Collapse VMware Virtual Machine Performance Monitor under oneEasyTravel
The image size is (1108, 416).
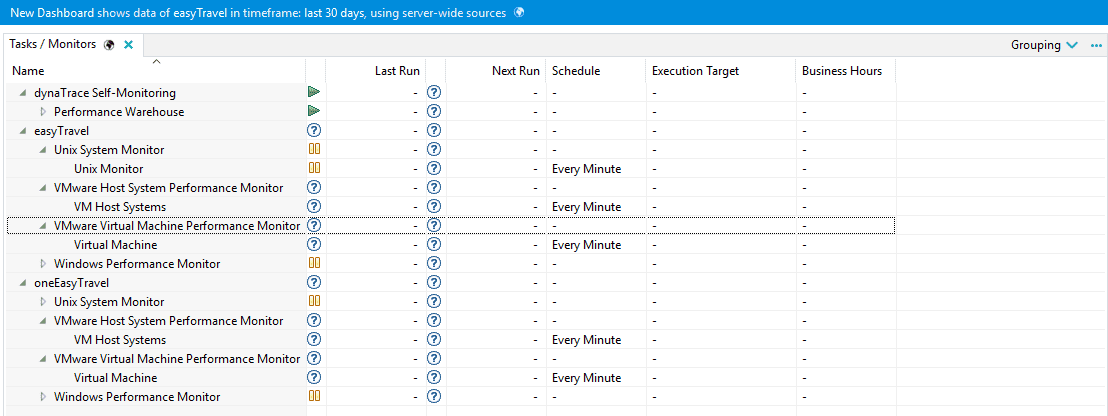tap(43, 359)
